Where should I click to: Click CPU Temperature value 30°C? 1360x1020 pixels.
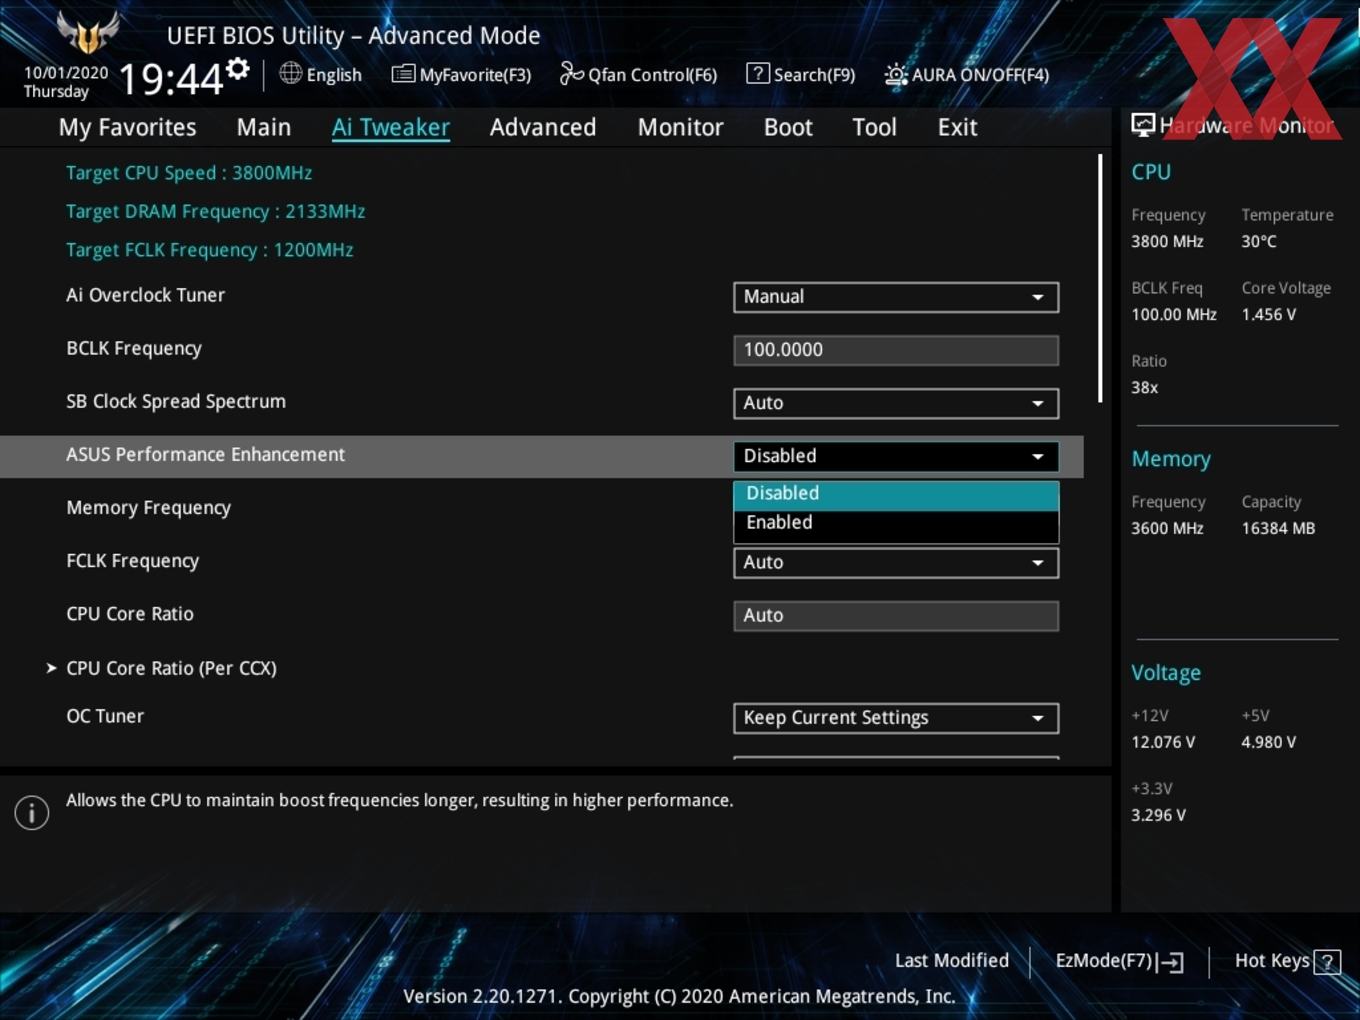pos(1259,241)
